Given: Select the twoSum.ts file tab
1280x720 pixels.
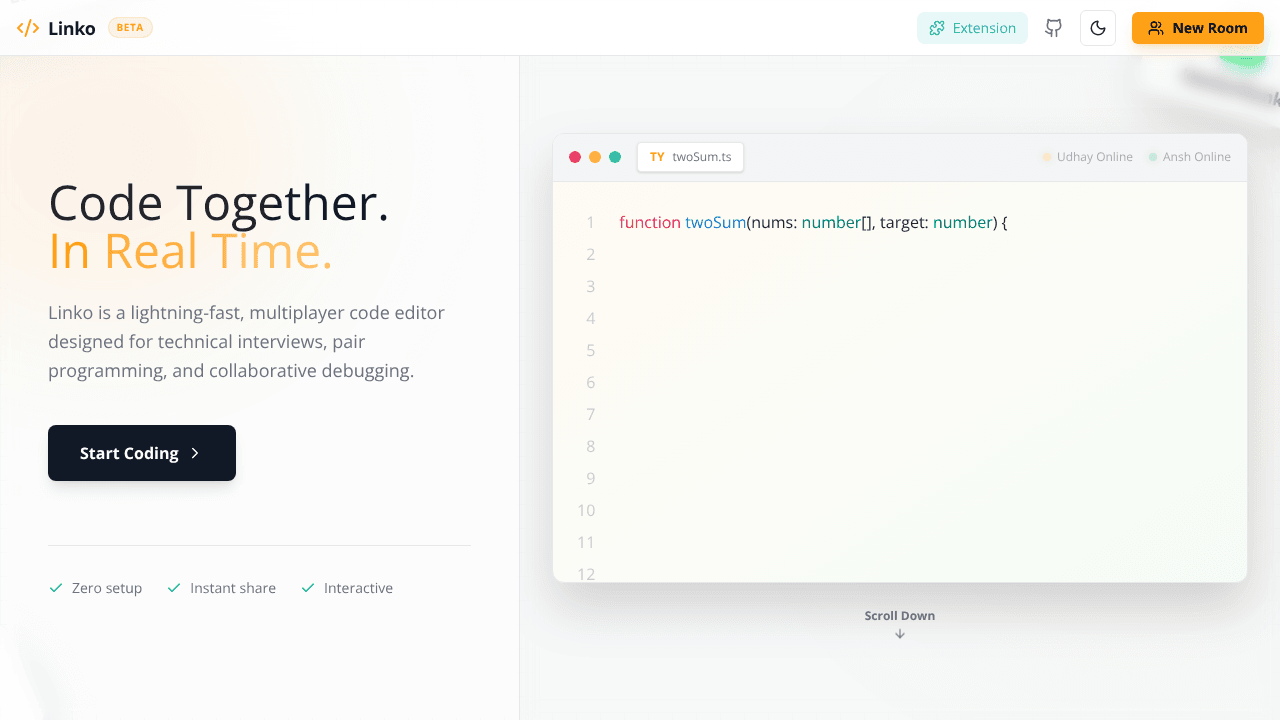Looking at the screenshot, I should click(690, 157).
